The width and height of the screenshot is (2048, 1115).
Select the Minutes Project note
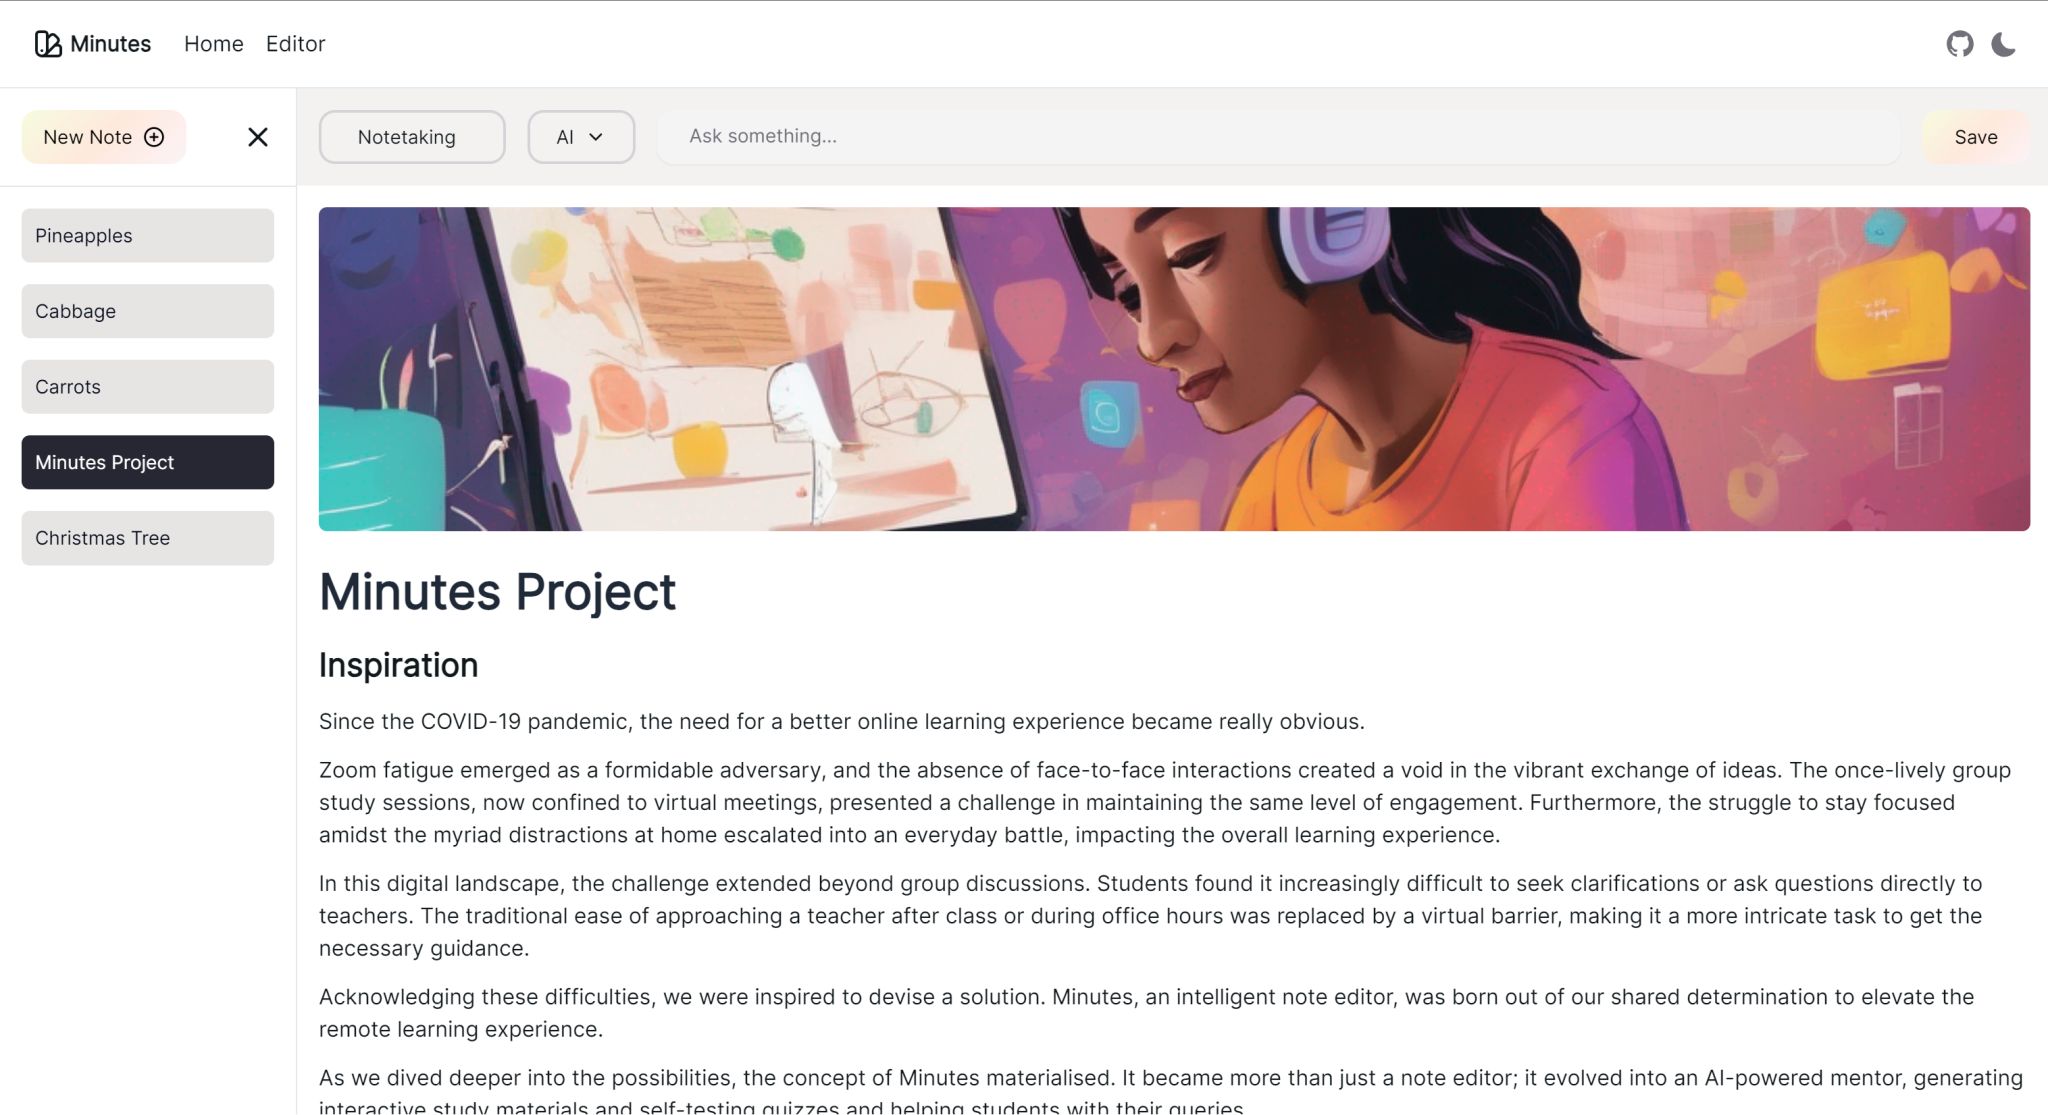click(147, 462)
